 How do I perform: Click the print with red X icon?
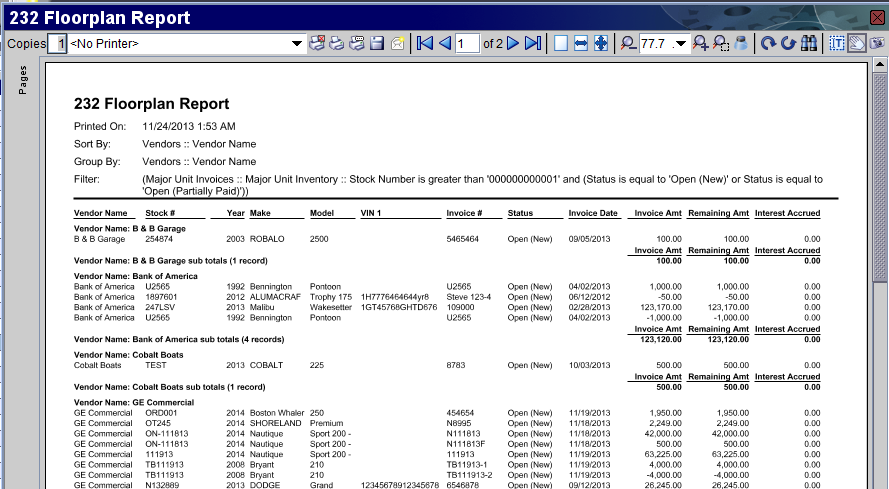[x=316, y=43]
